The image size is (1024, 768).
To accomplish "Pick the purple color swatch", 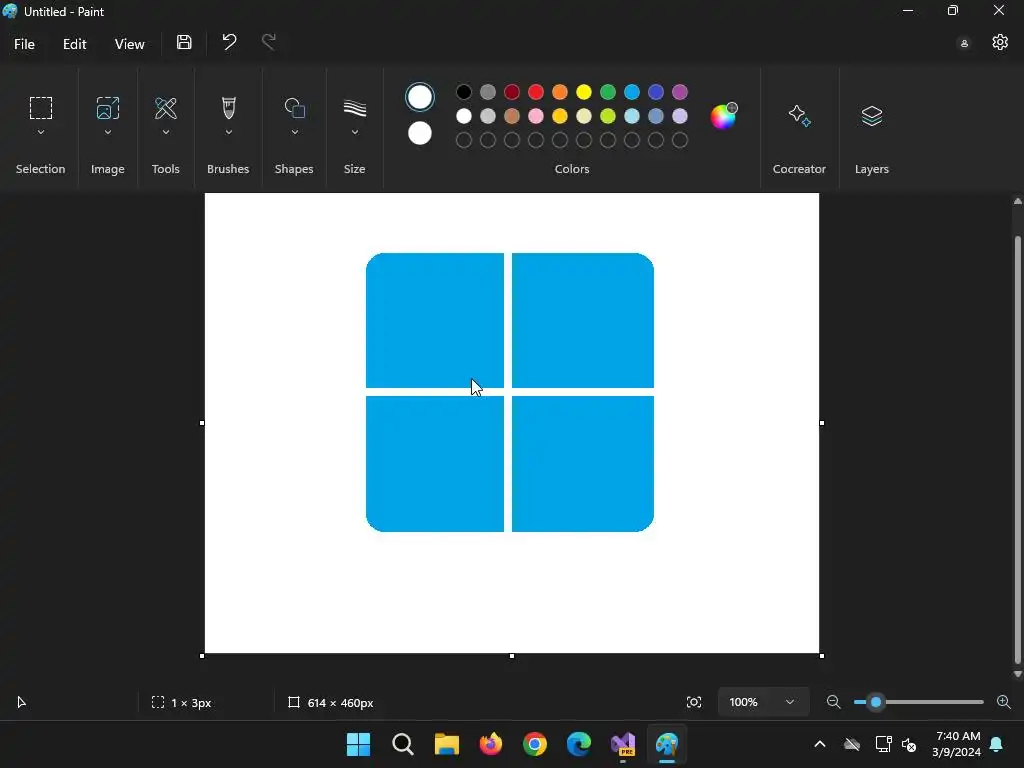I will 680,92.
